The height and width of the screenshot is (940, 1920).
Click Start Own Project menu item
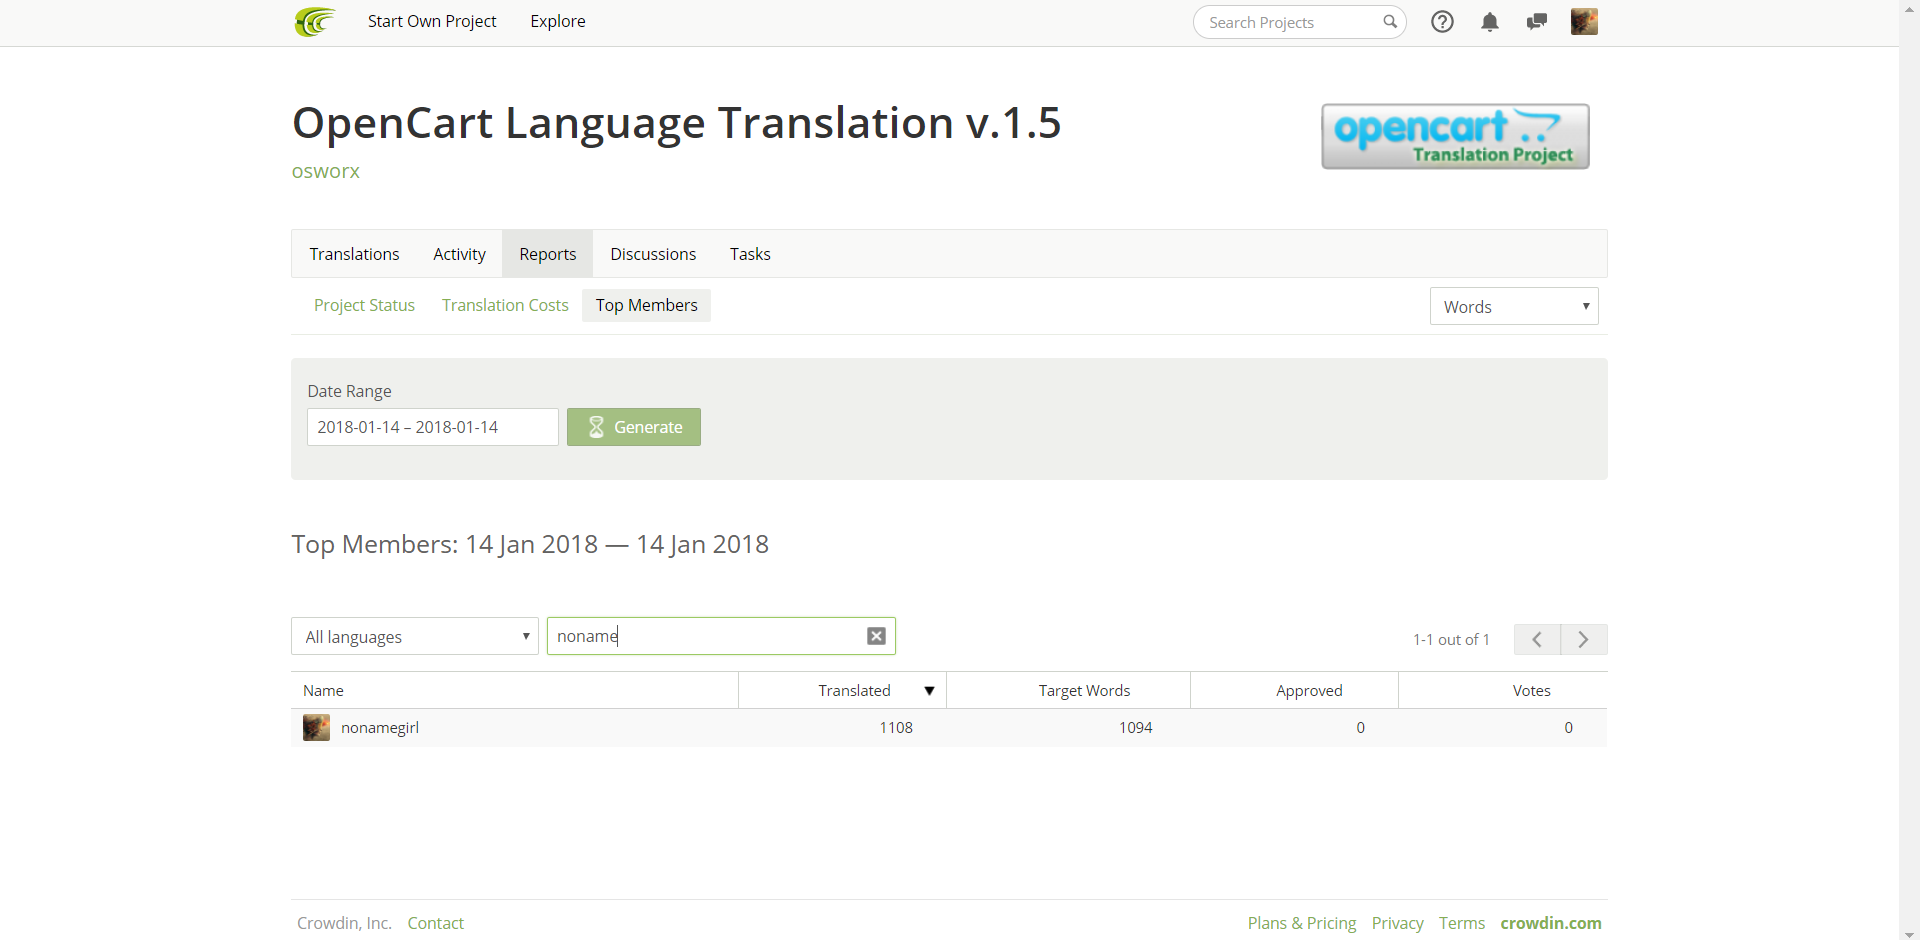coord(432,21)
